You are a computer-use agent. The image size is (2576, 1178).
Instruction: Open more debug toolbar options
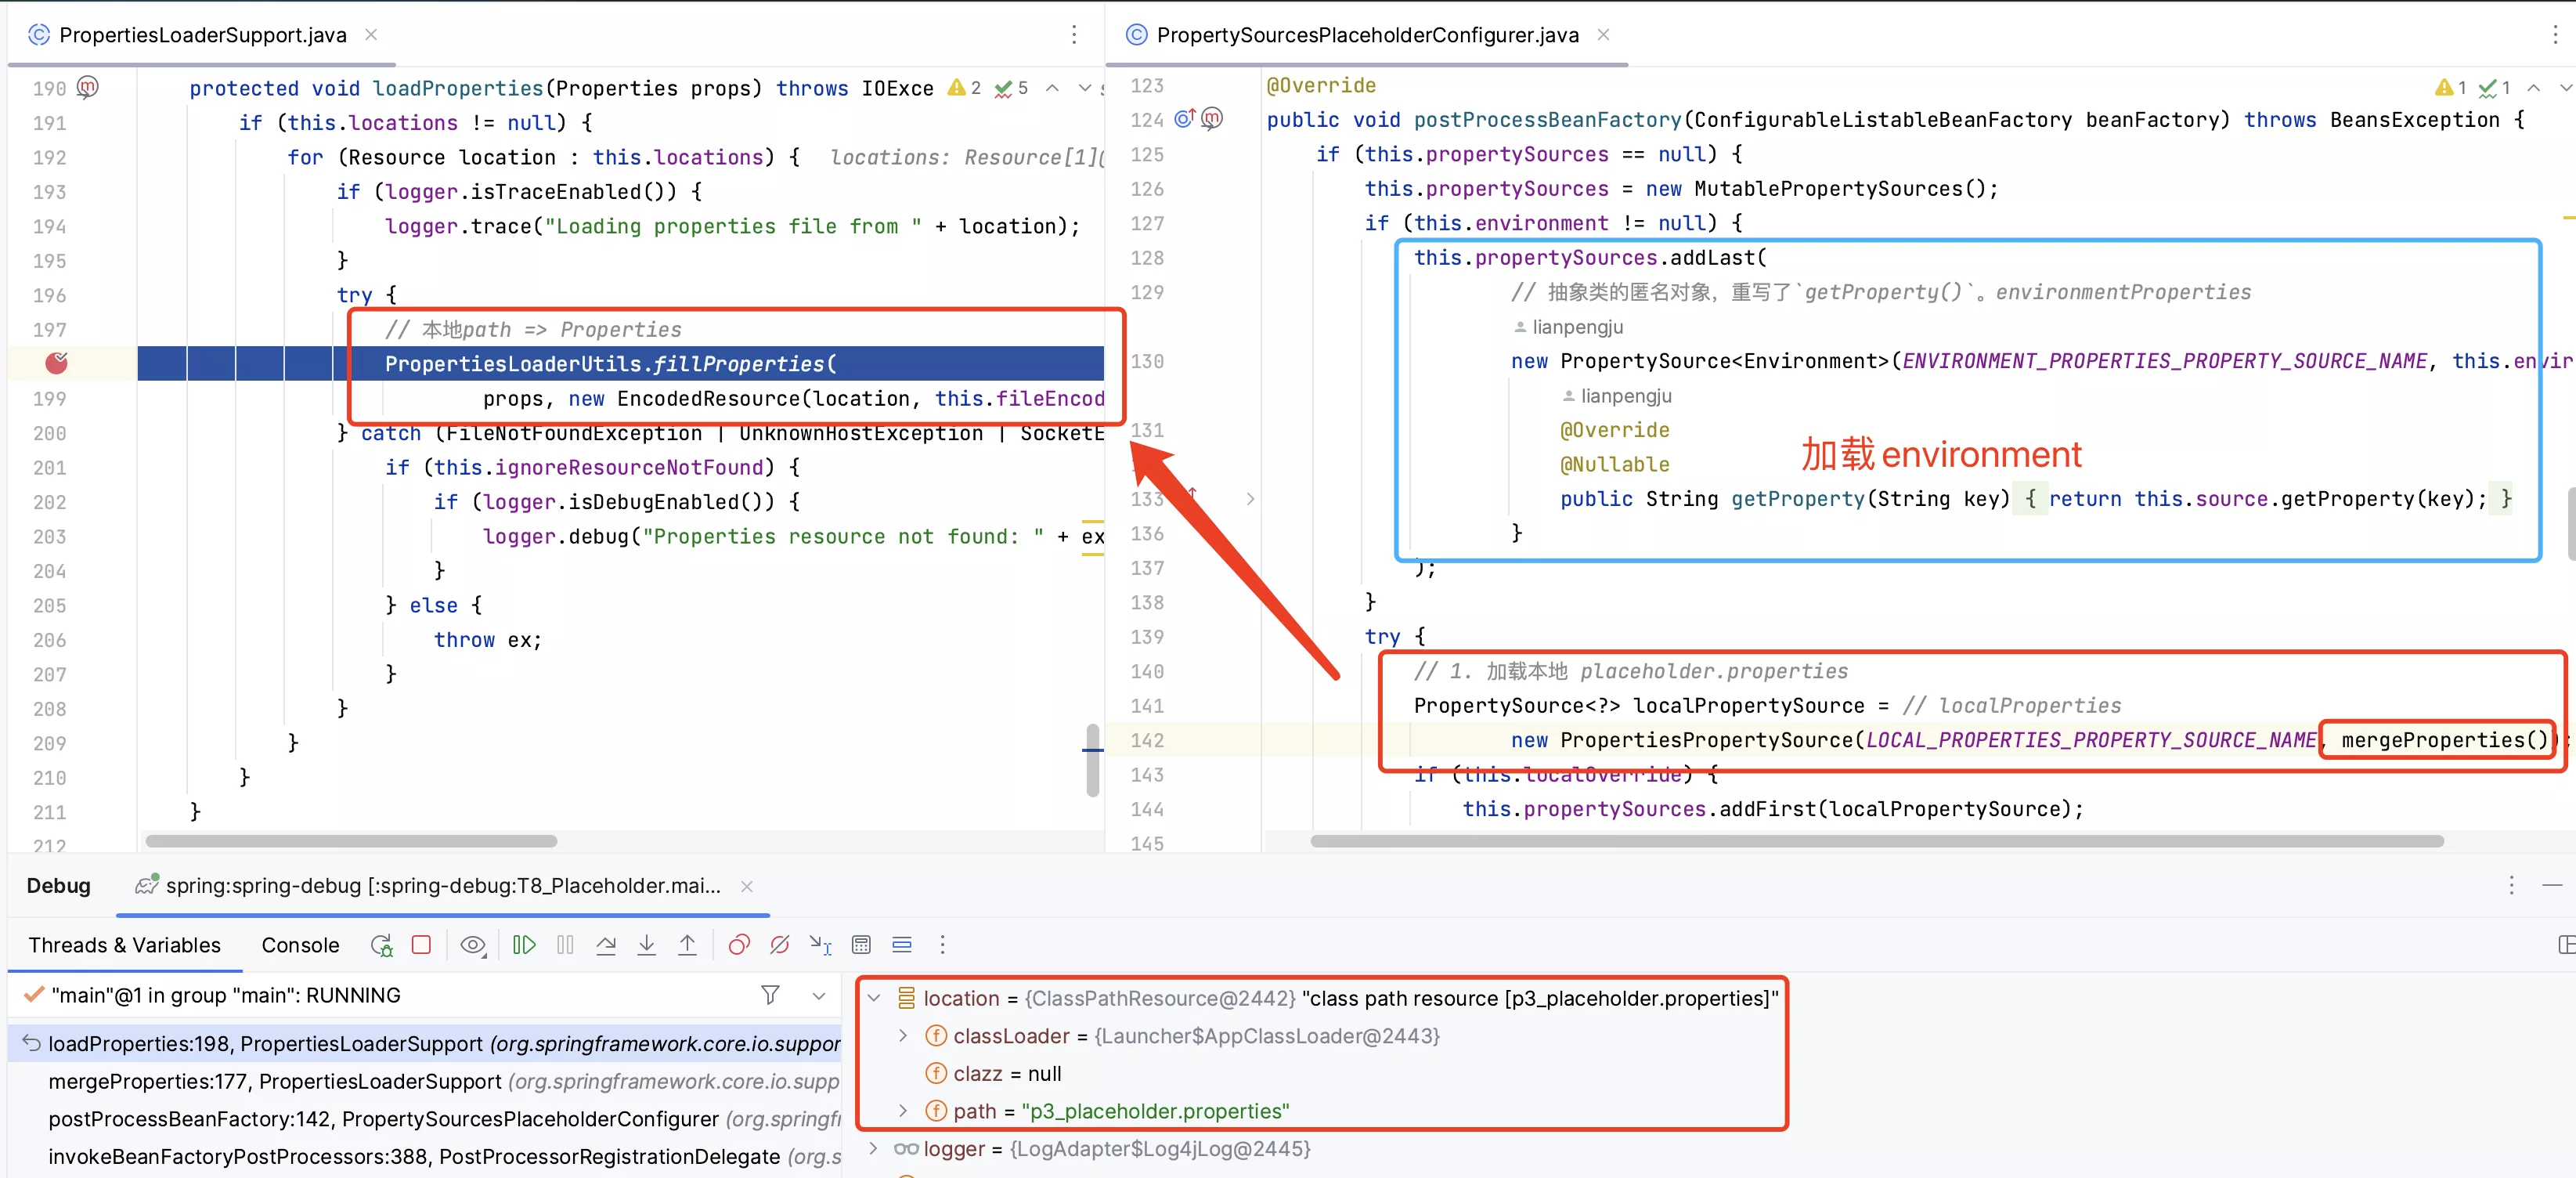coord(942,945)
